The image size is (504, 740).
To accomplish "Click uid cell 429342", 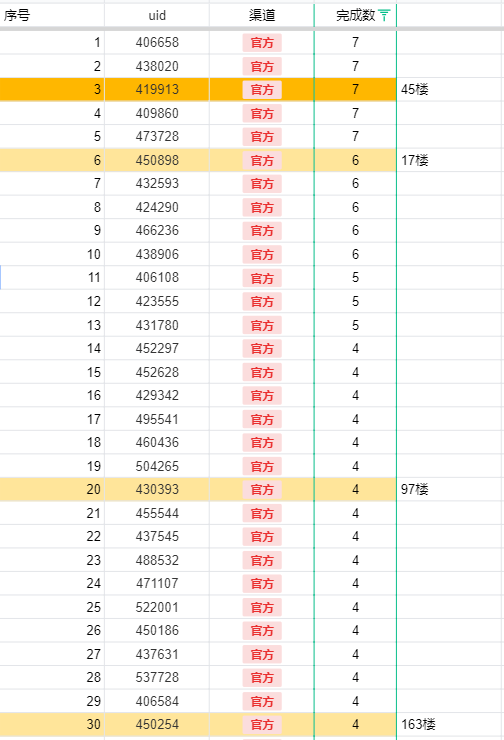I will point(157,395).
